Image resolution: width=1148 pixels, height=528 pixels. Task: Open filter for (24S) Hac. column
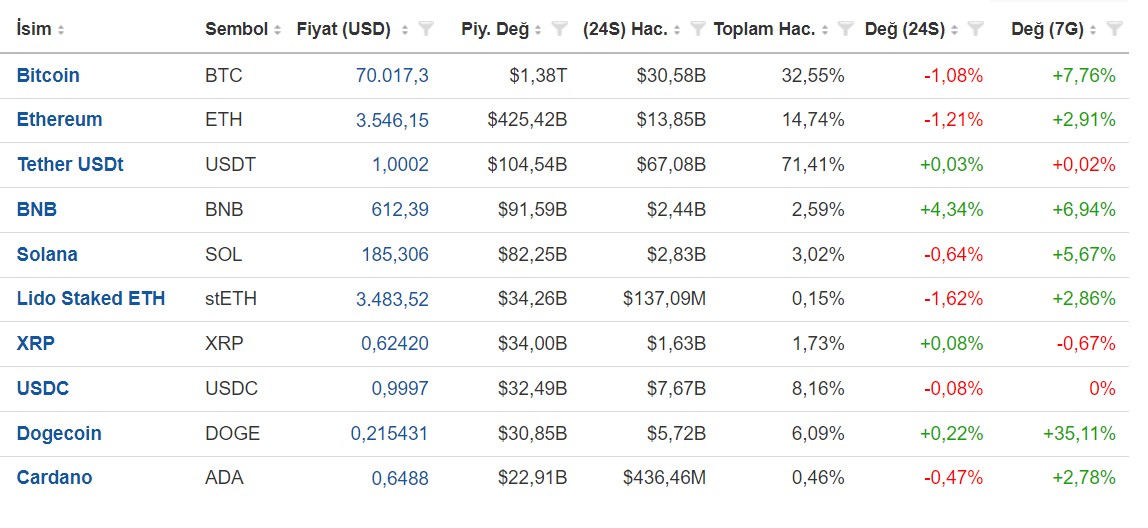tap(698, 30)
